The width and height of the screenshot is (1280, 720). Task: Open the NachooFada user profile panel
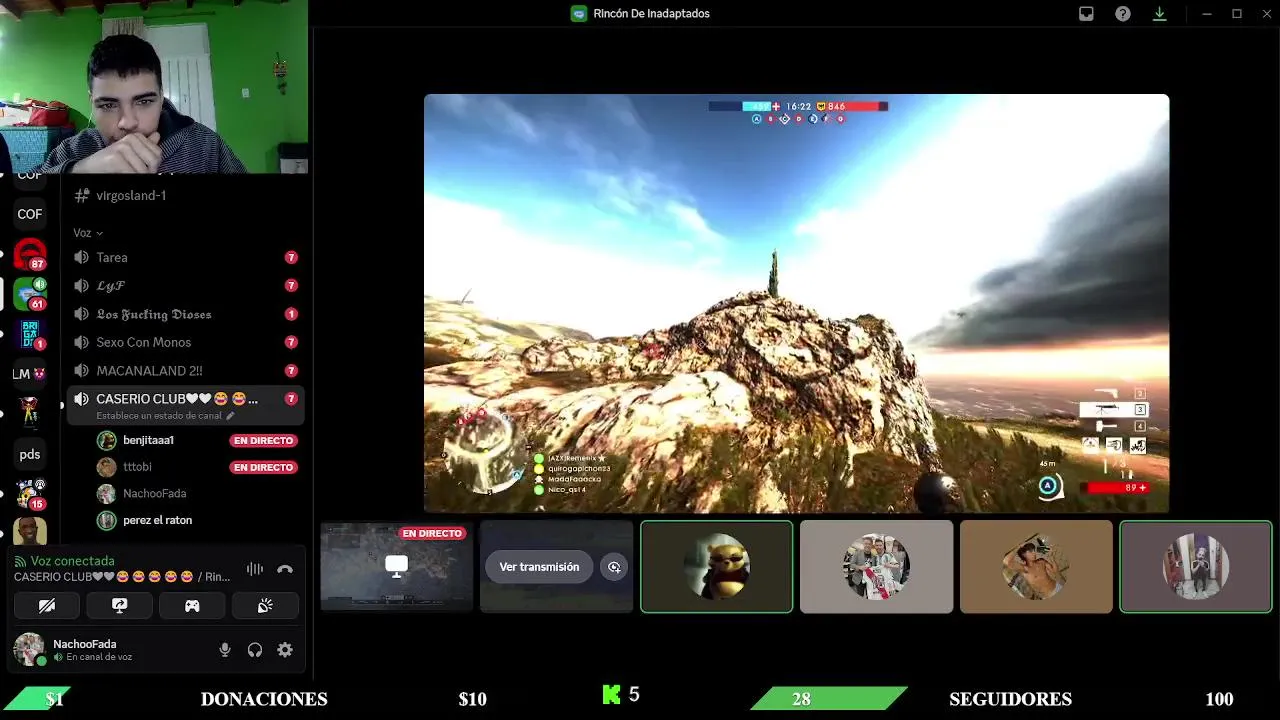[x=75, y=650]
